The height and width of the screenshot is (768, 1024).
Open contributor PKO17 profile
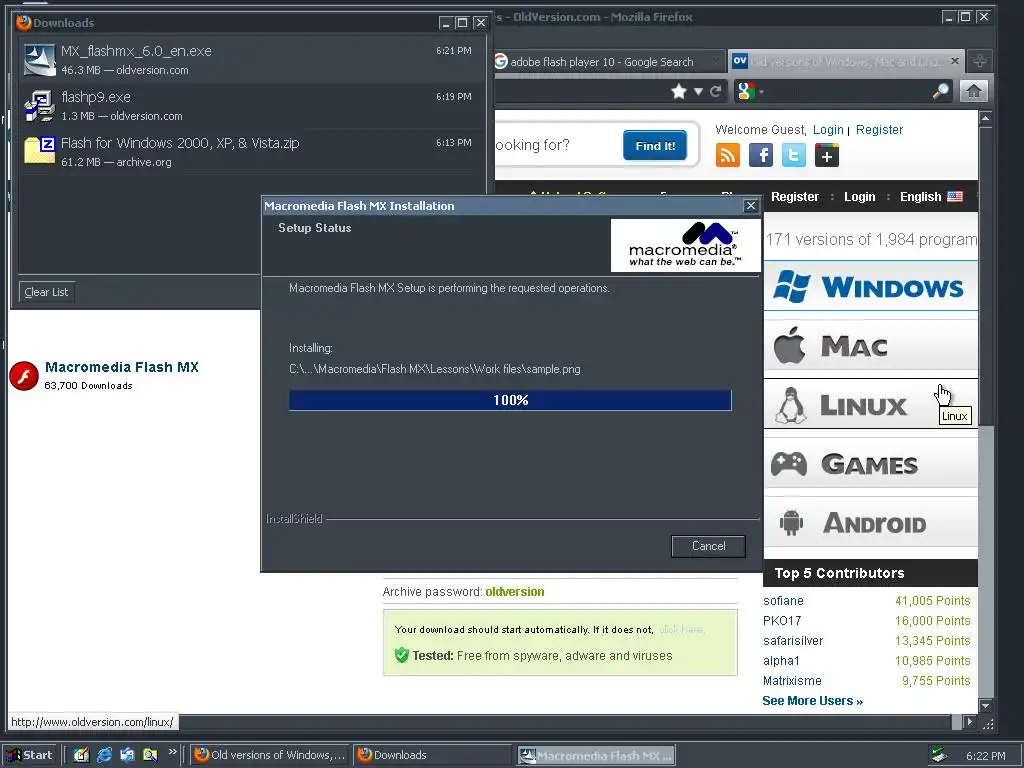[x=782, y=620]
